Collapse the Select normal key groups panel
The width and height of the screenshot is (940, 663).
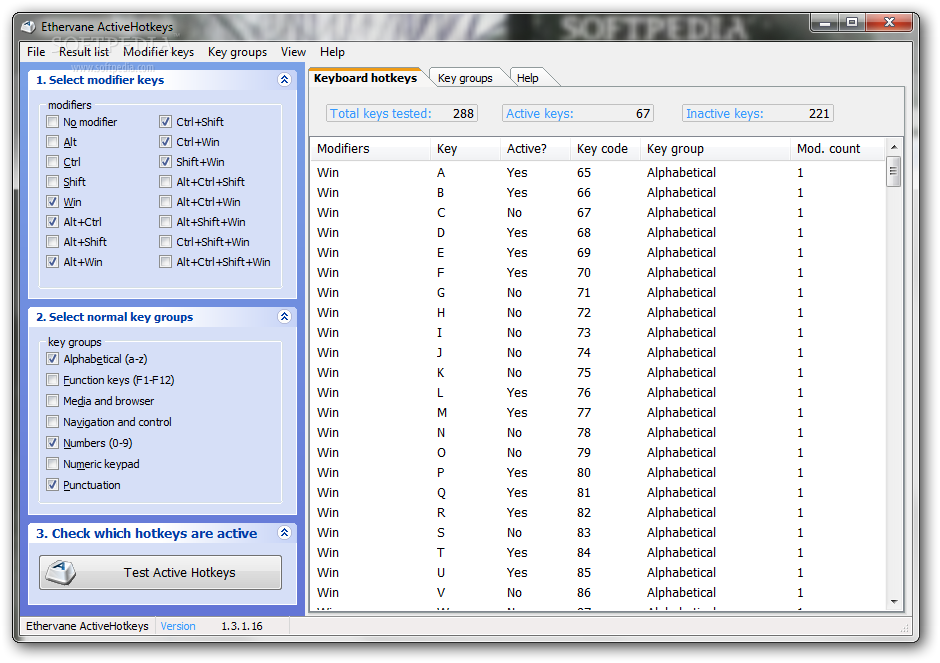pos(285,317)
